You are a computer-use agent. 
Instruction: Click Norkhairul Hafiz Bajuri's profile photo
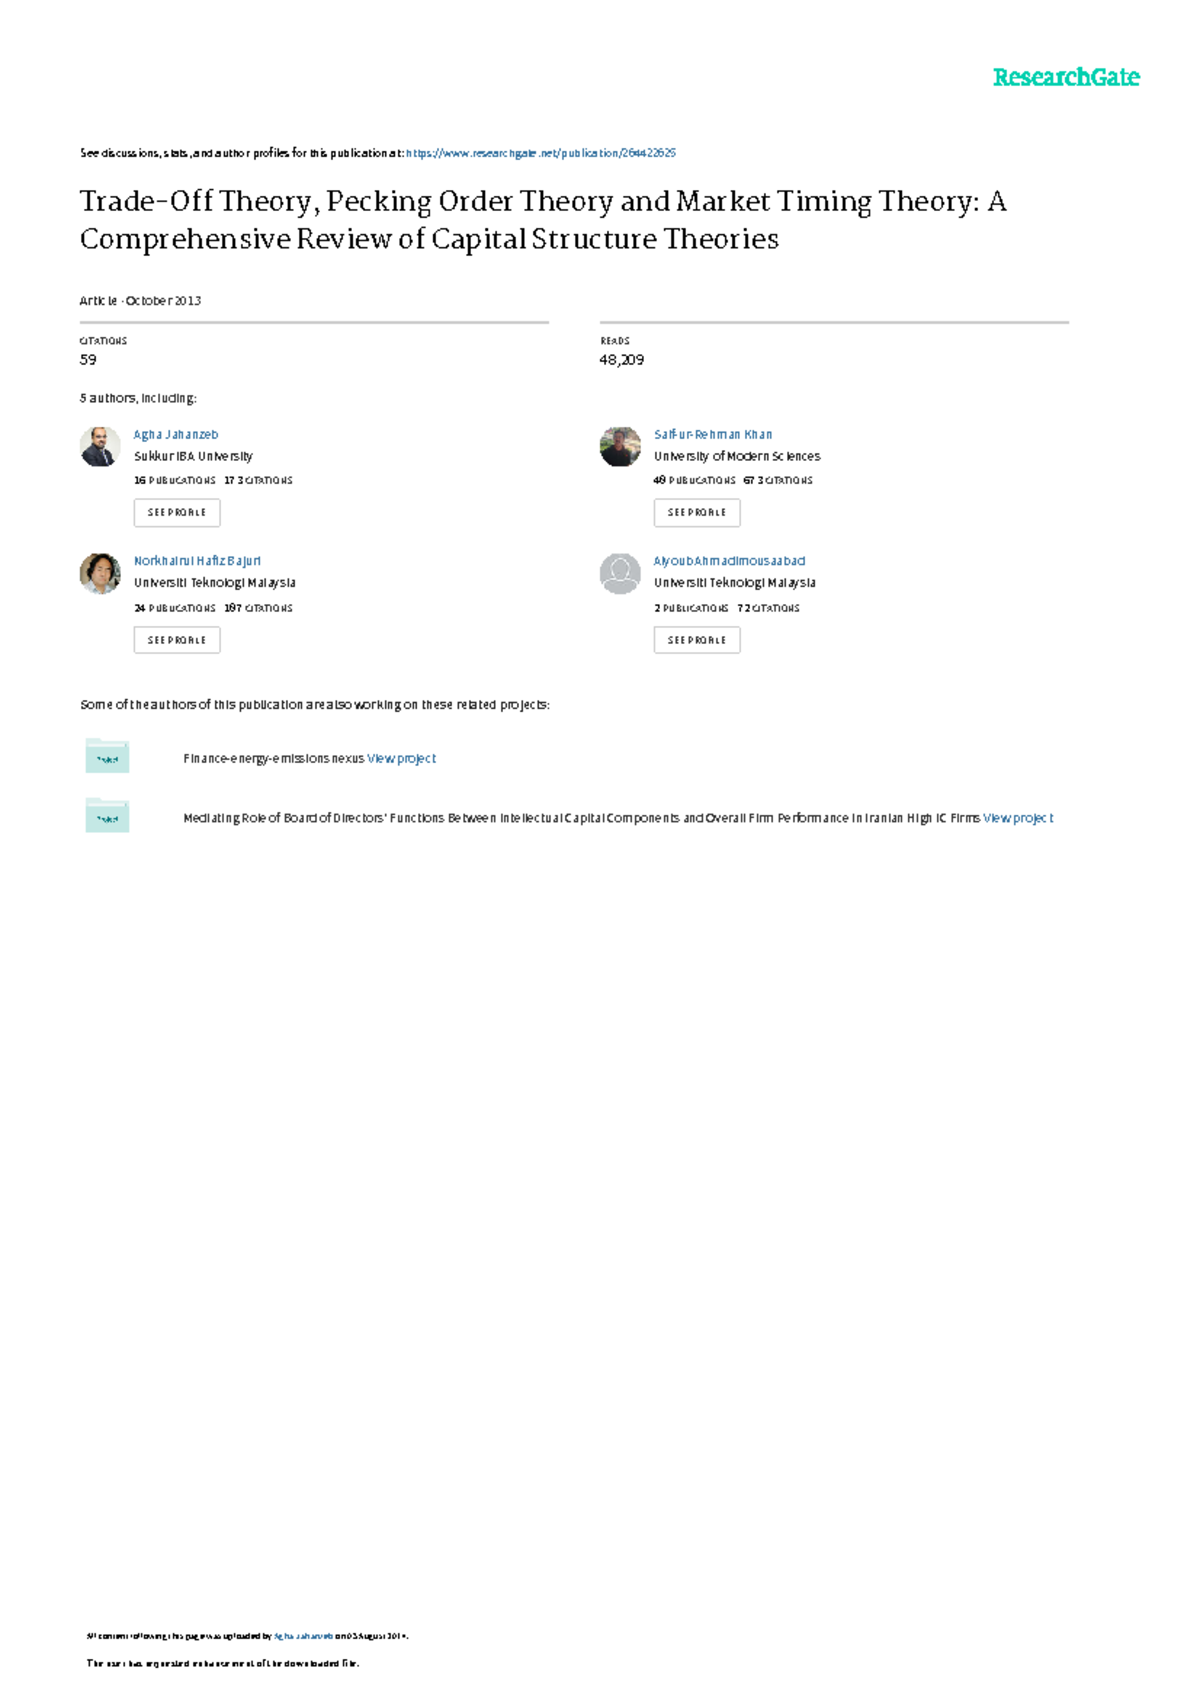(100, 573)
